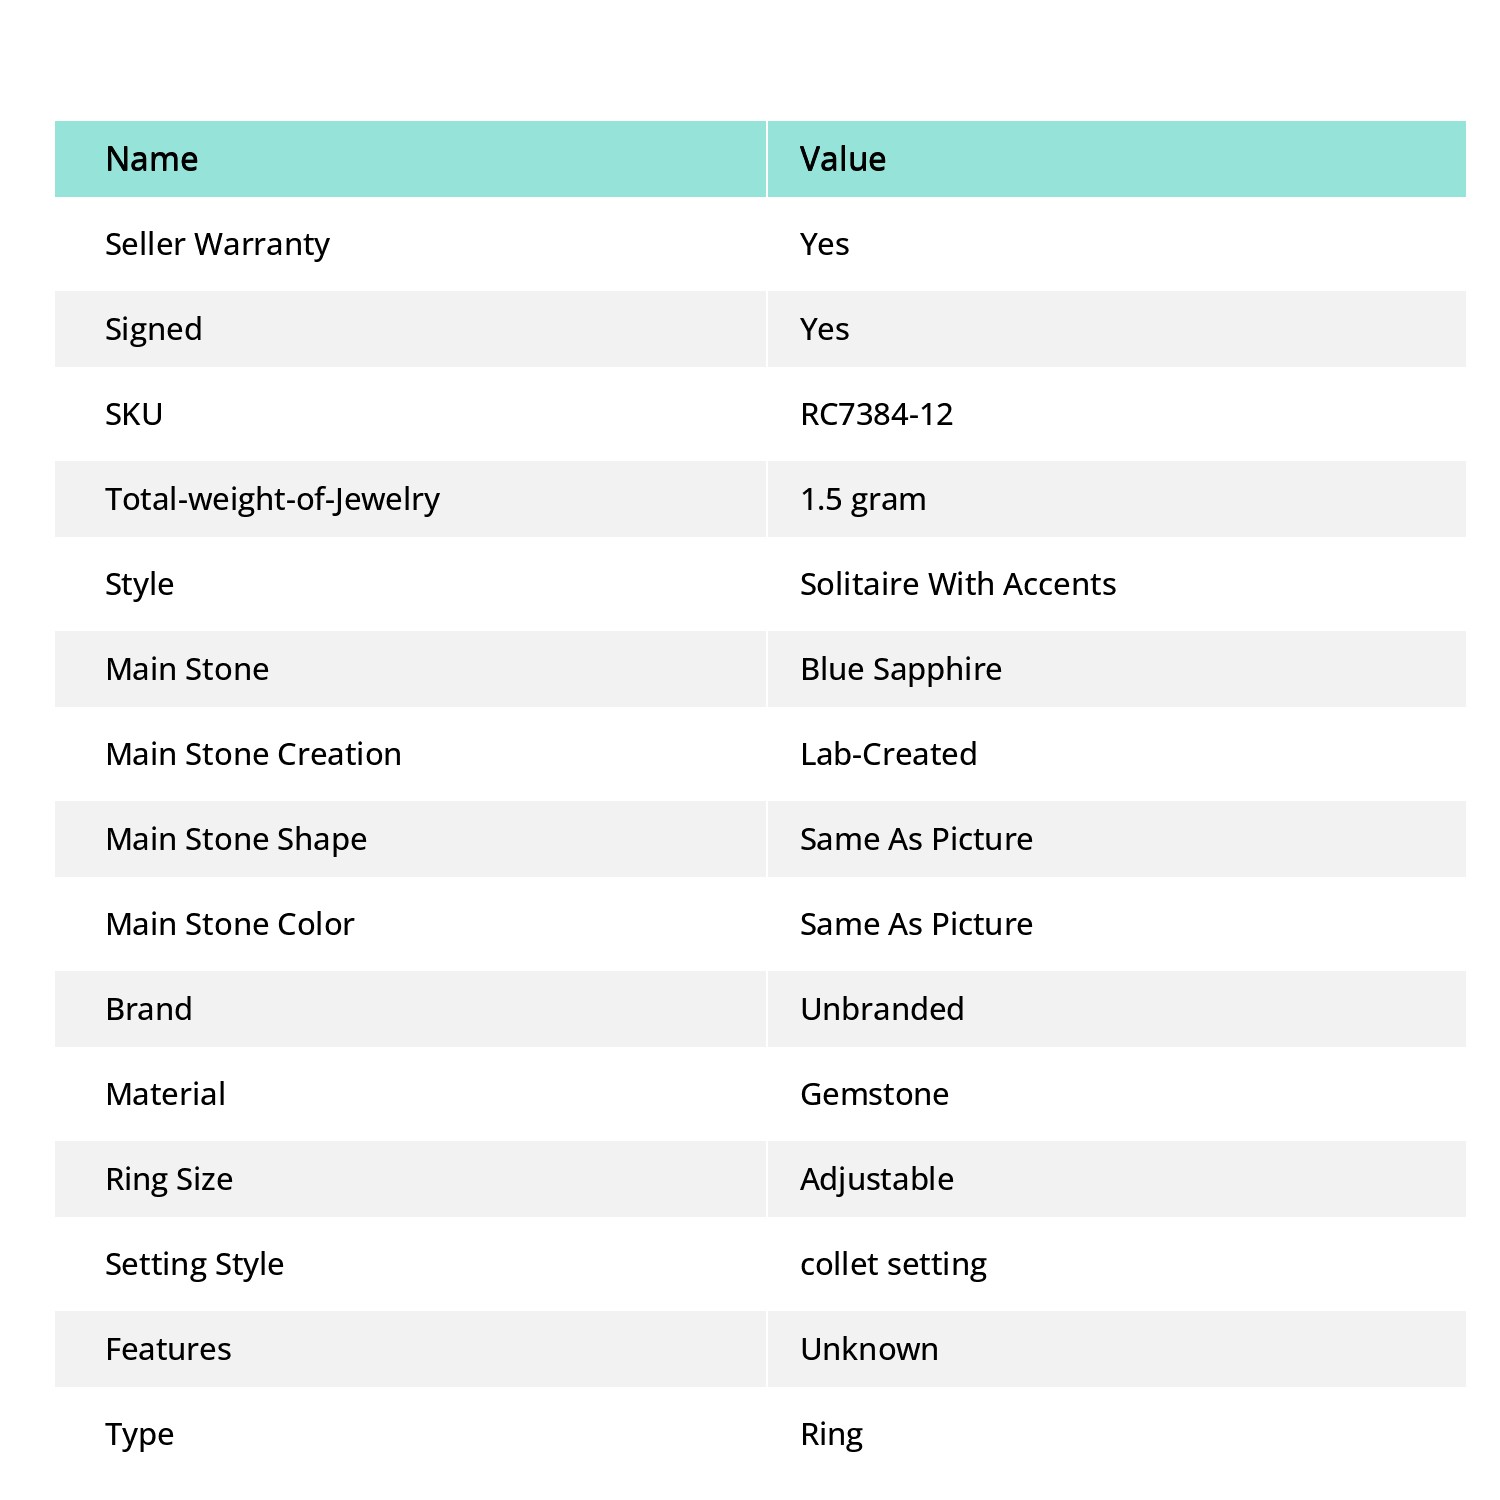Click the Gemstone material value
The width and height of the screenshot is (1500, 1500).
[874, 1094]
